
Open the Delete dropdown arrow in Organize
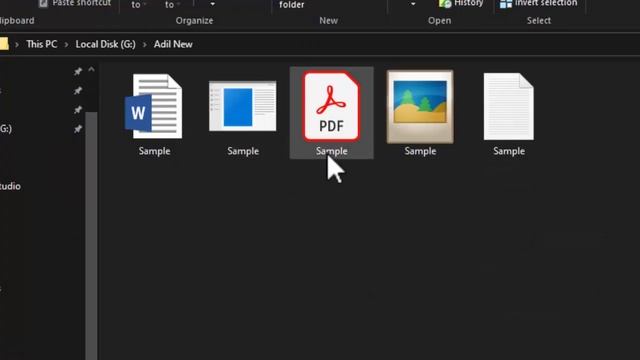(212, 4)
